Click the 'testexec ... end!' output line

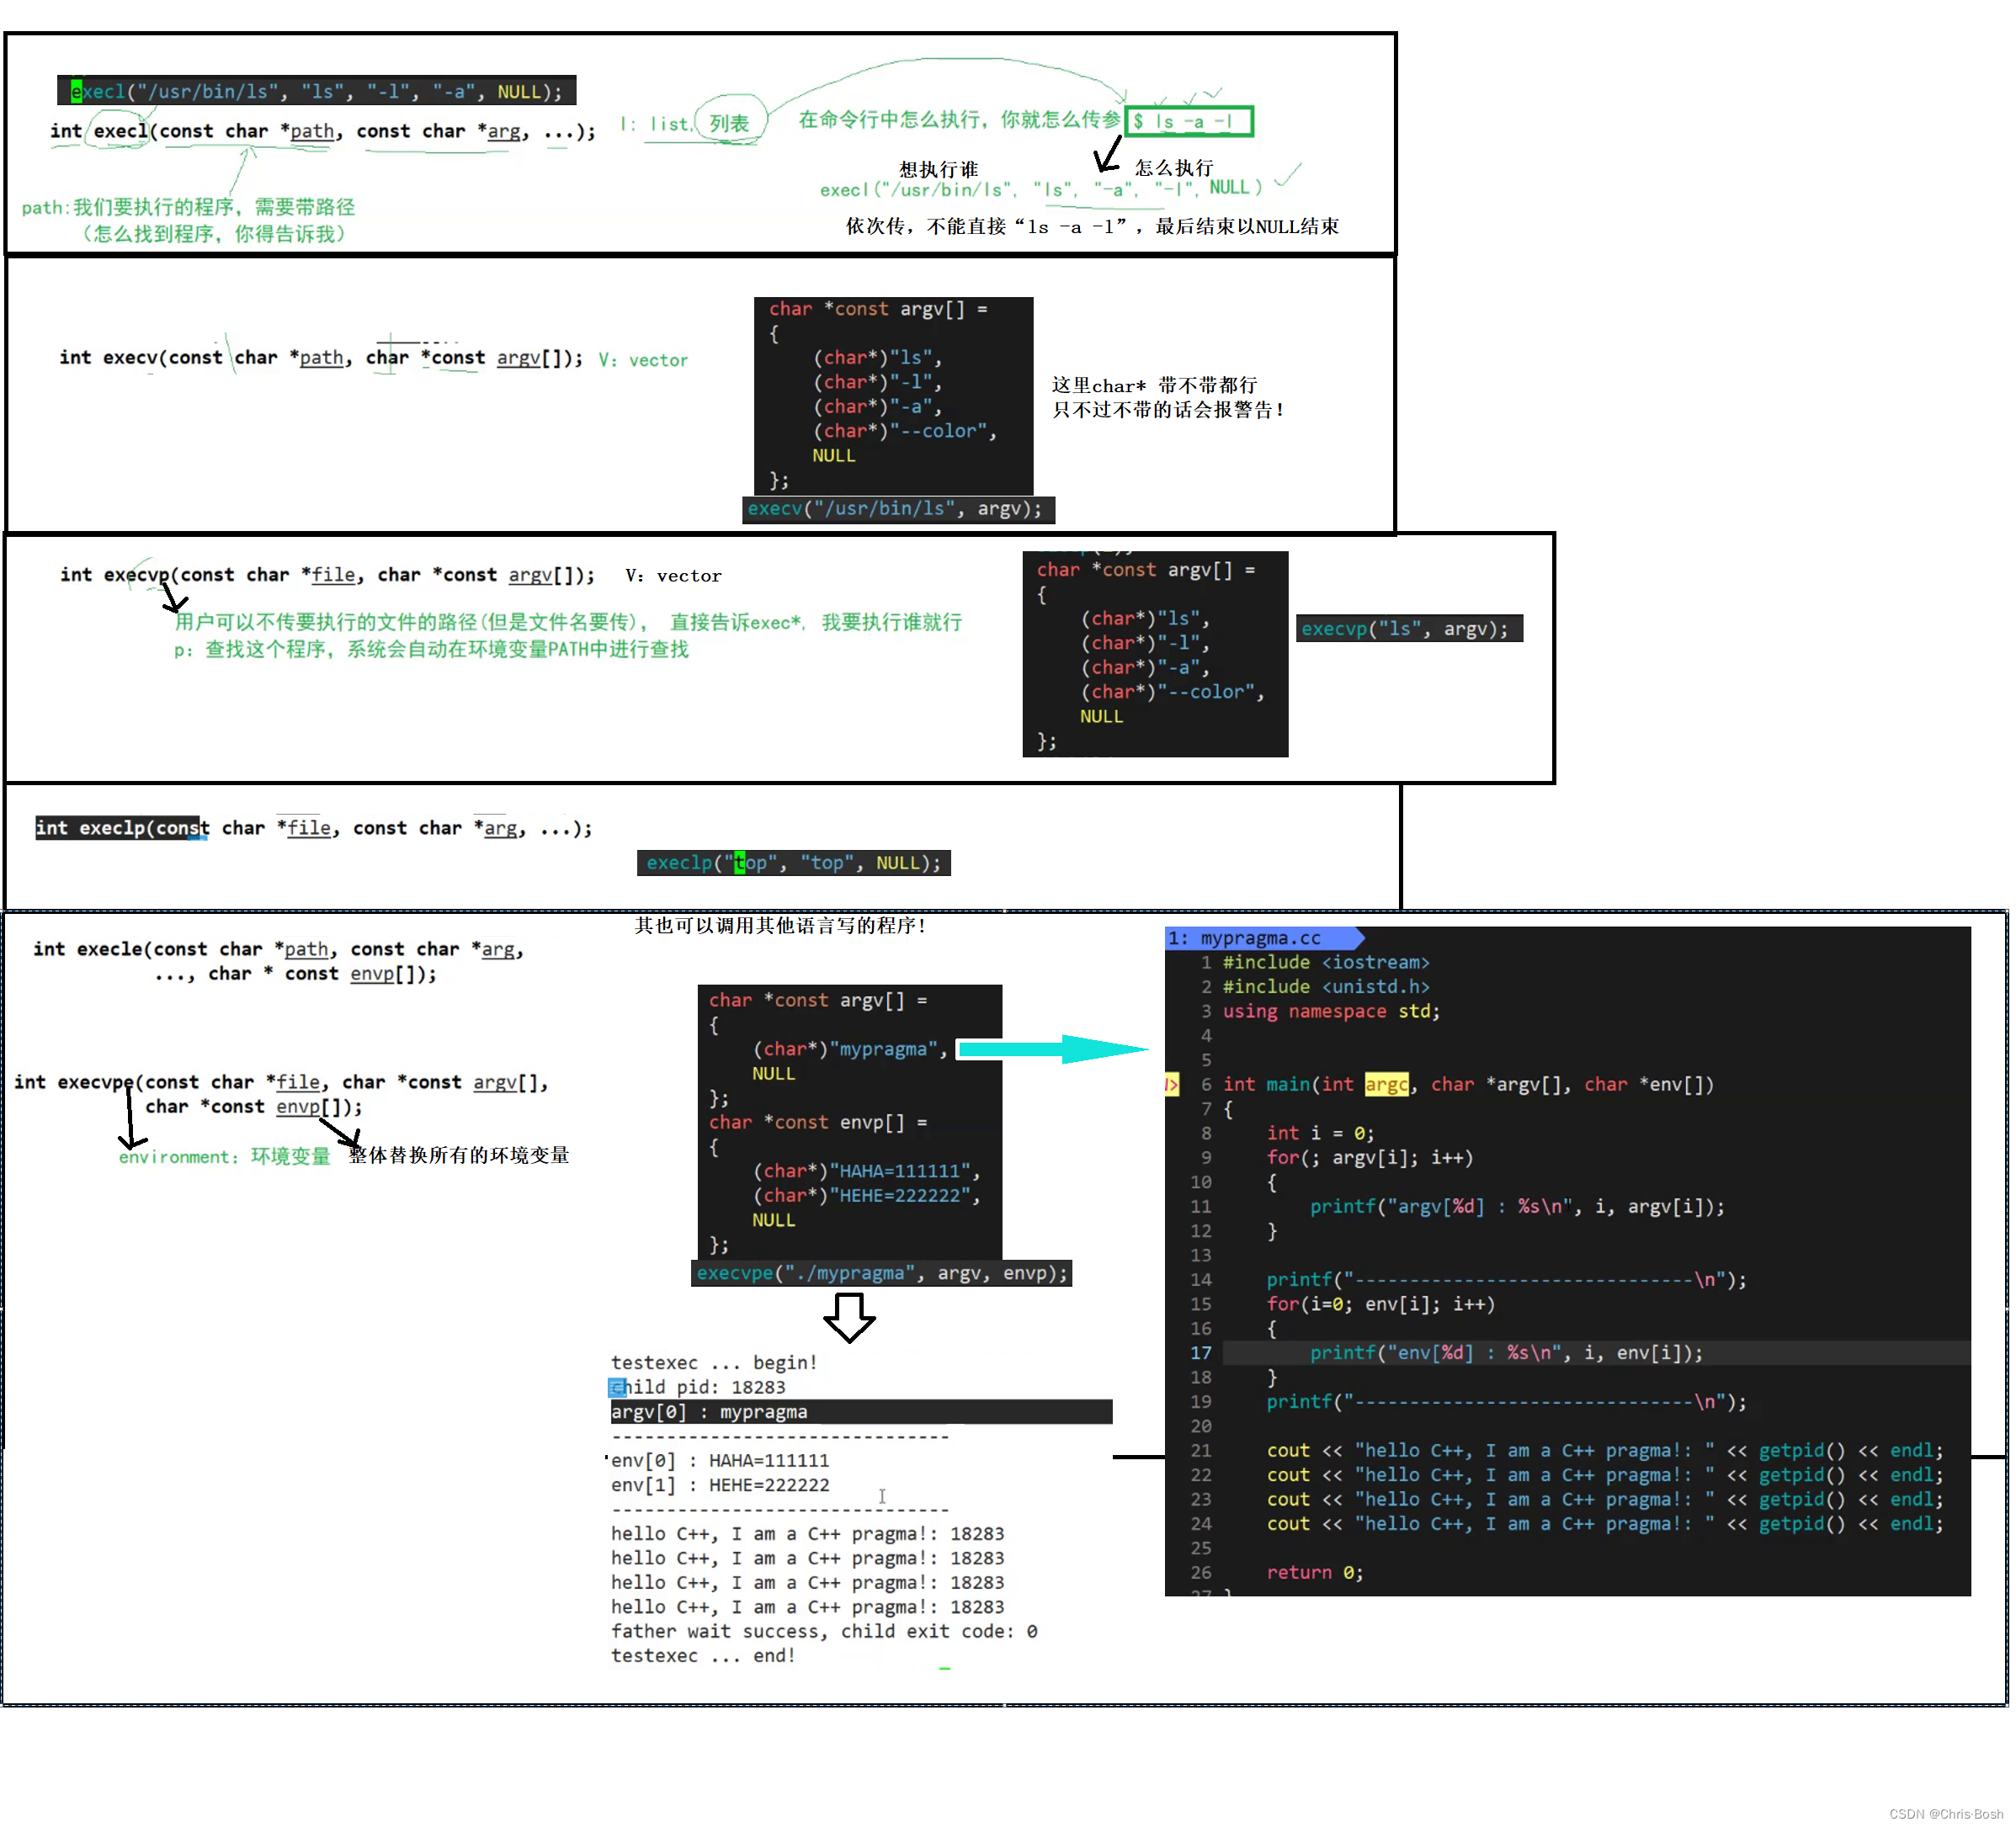(x=703, y=1656)
